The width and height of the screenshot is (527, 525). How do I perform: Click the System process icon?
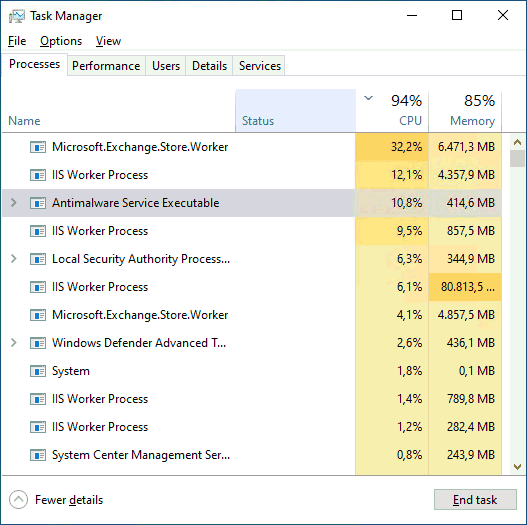38,371
